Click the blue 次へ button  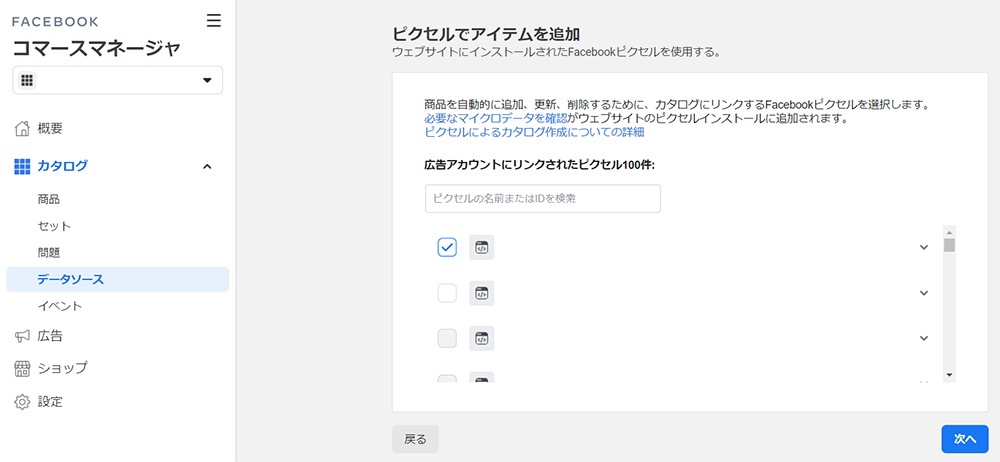coord(965,439)
